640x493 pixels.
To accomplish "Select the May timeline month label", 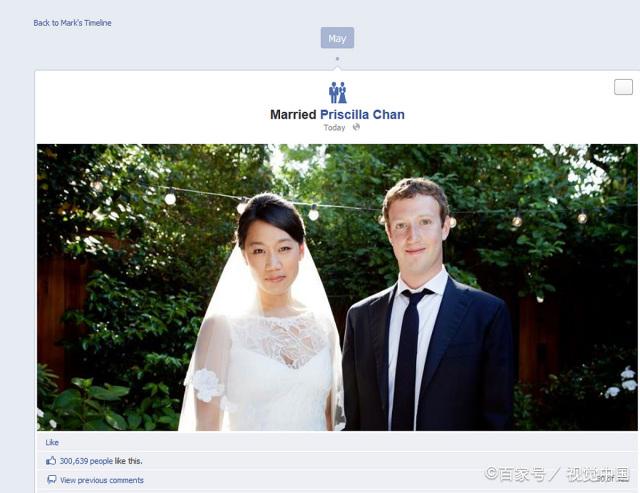I will (337, 38).
